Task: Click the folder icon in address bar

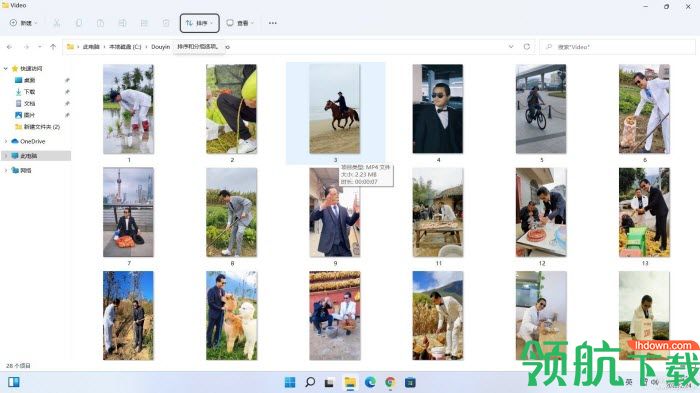Action: (70, 46)
